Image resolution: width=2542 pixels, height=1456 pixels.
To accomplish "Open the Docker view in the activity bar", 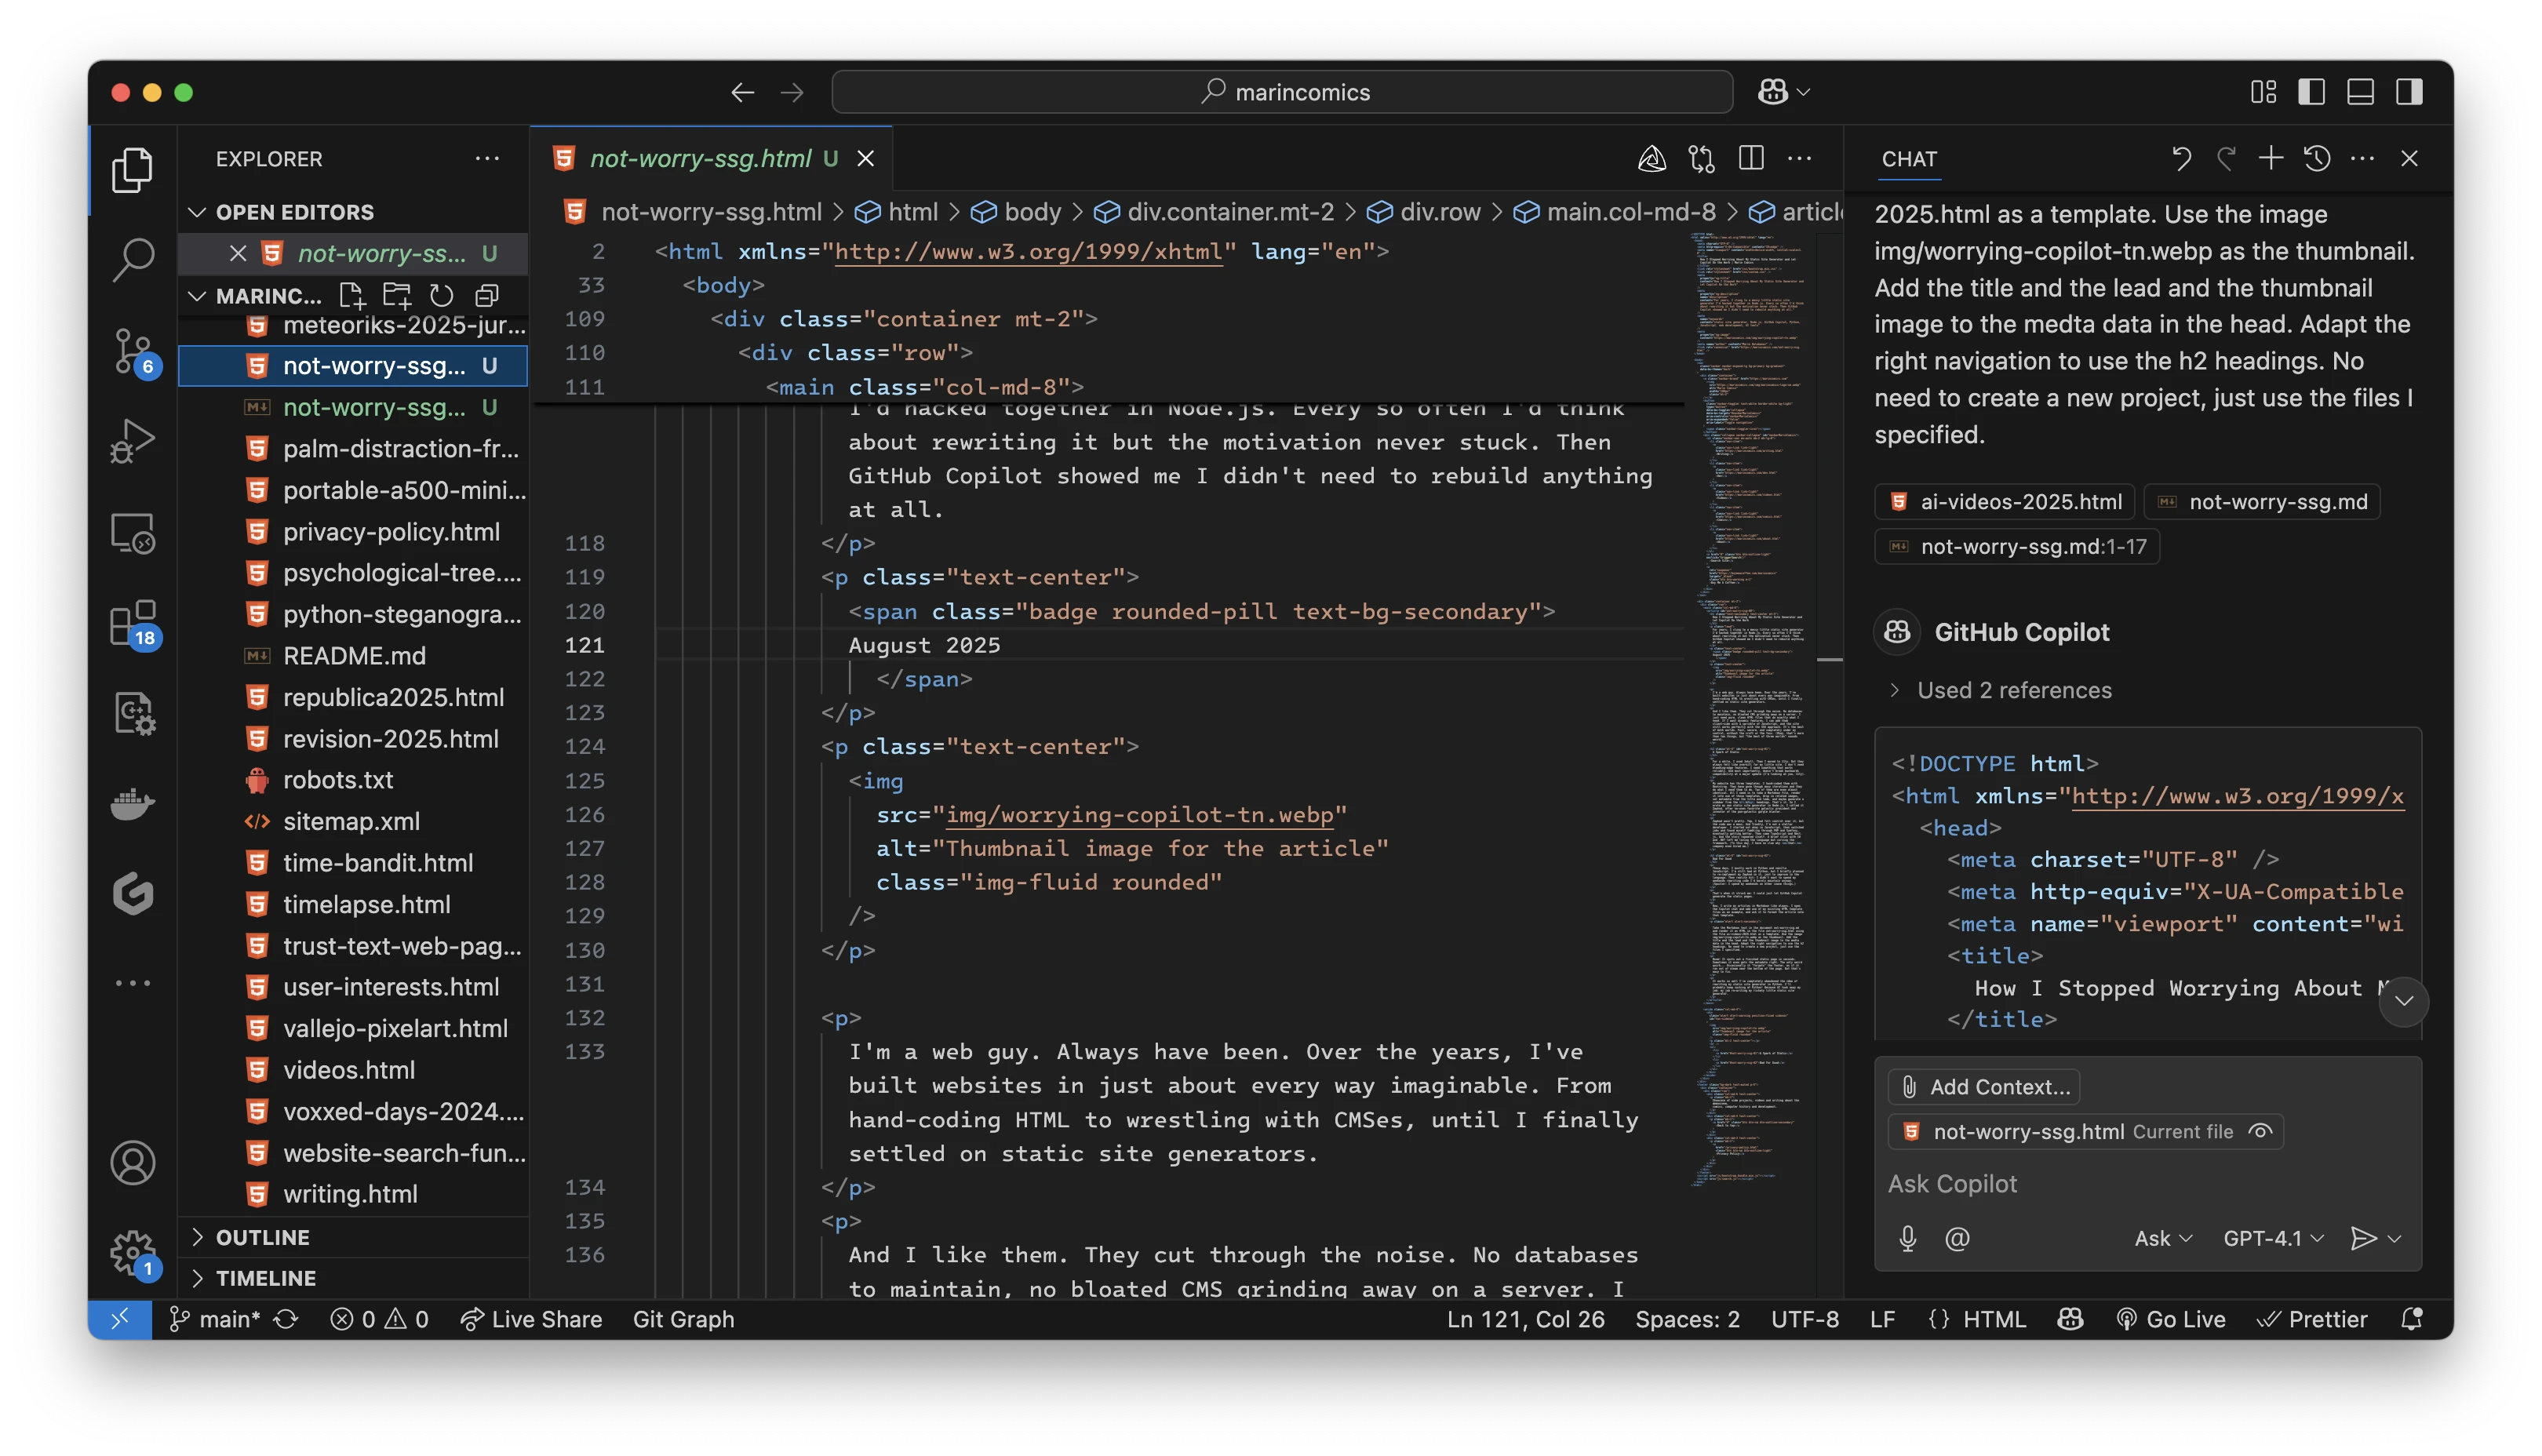I will coord(132,803).
